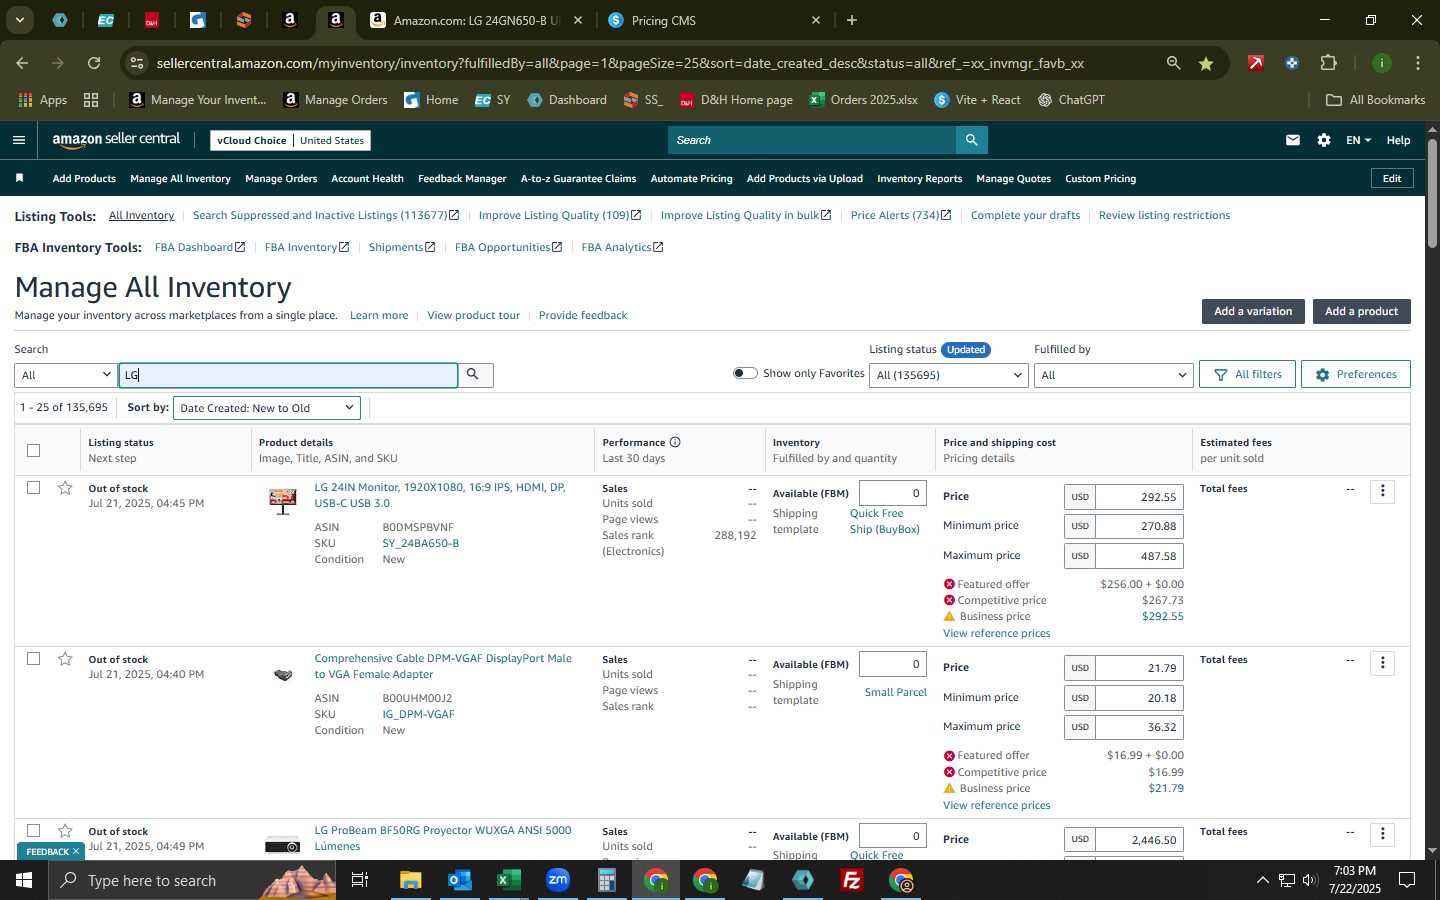Open actions menu for LG ProBeam row

coord(1383,834)
